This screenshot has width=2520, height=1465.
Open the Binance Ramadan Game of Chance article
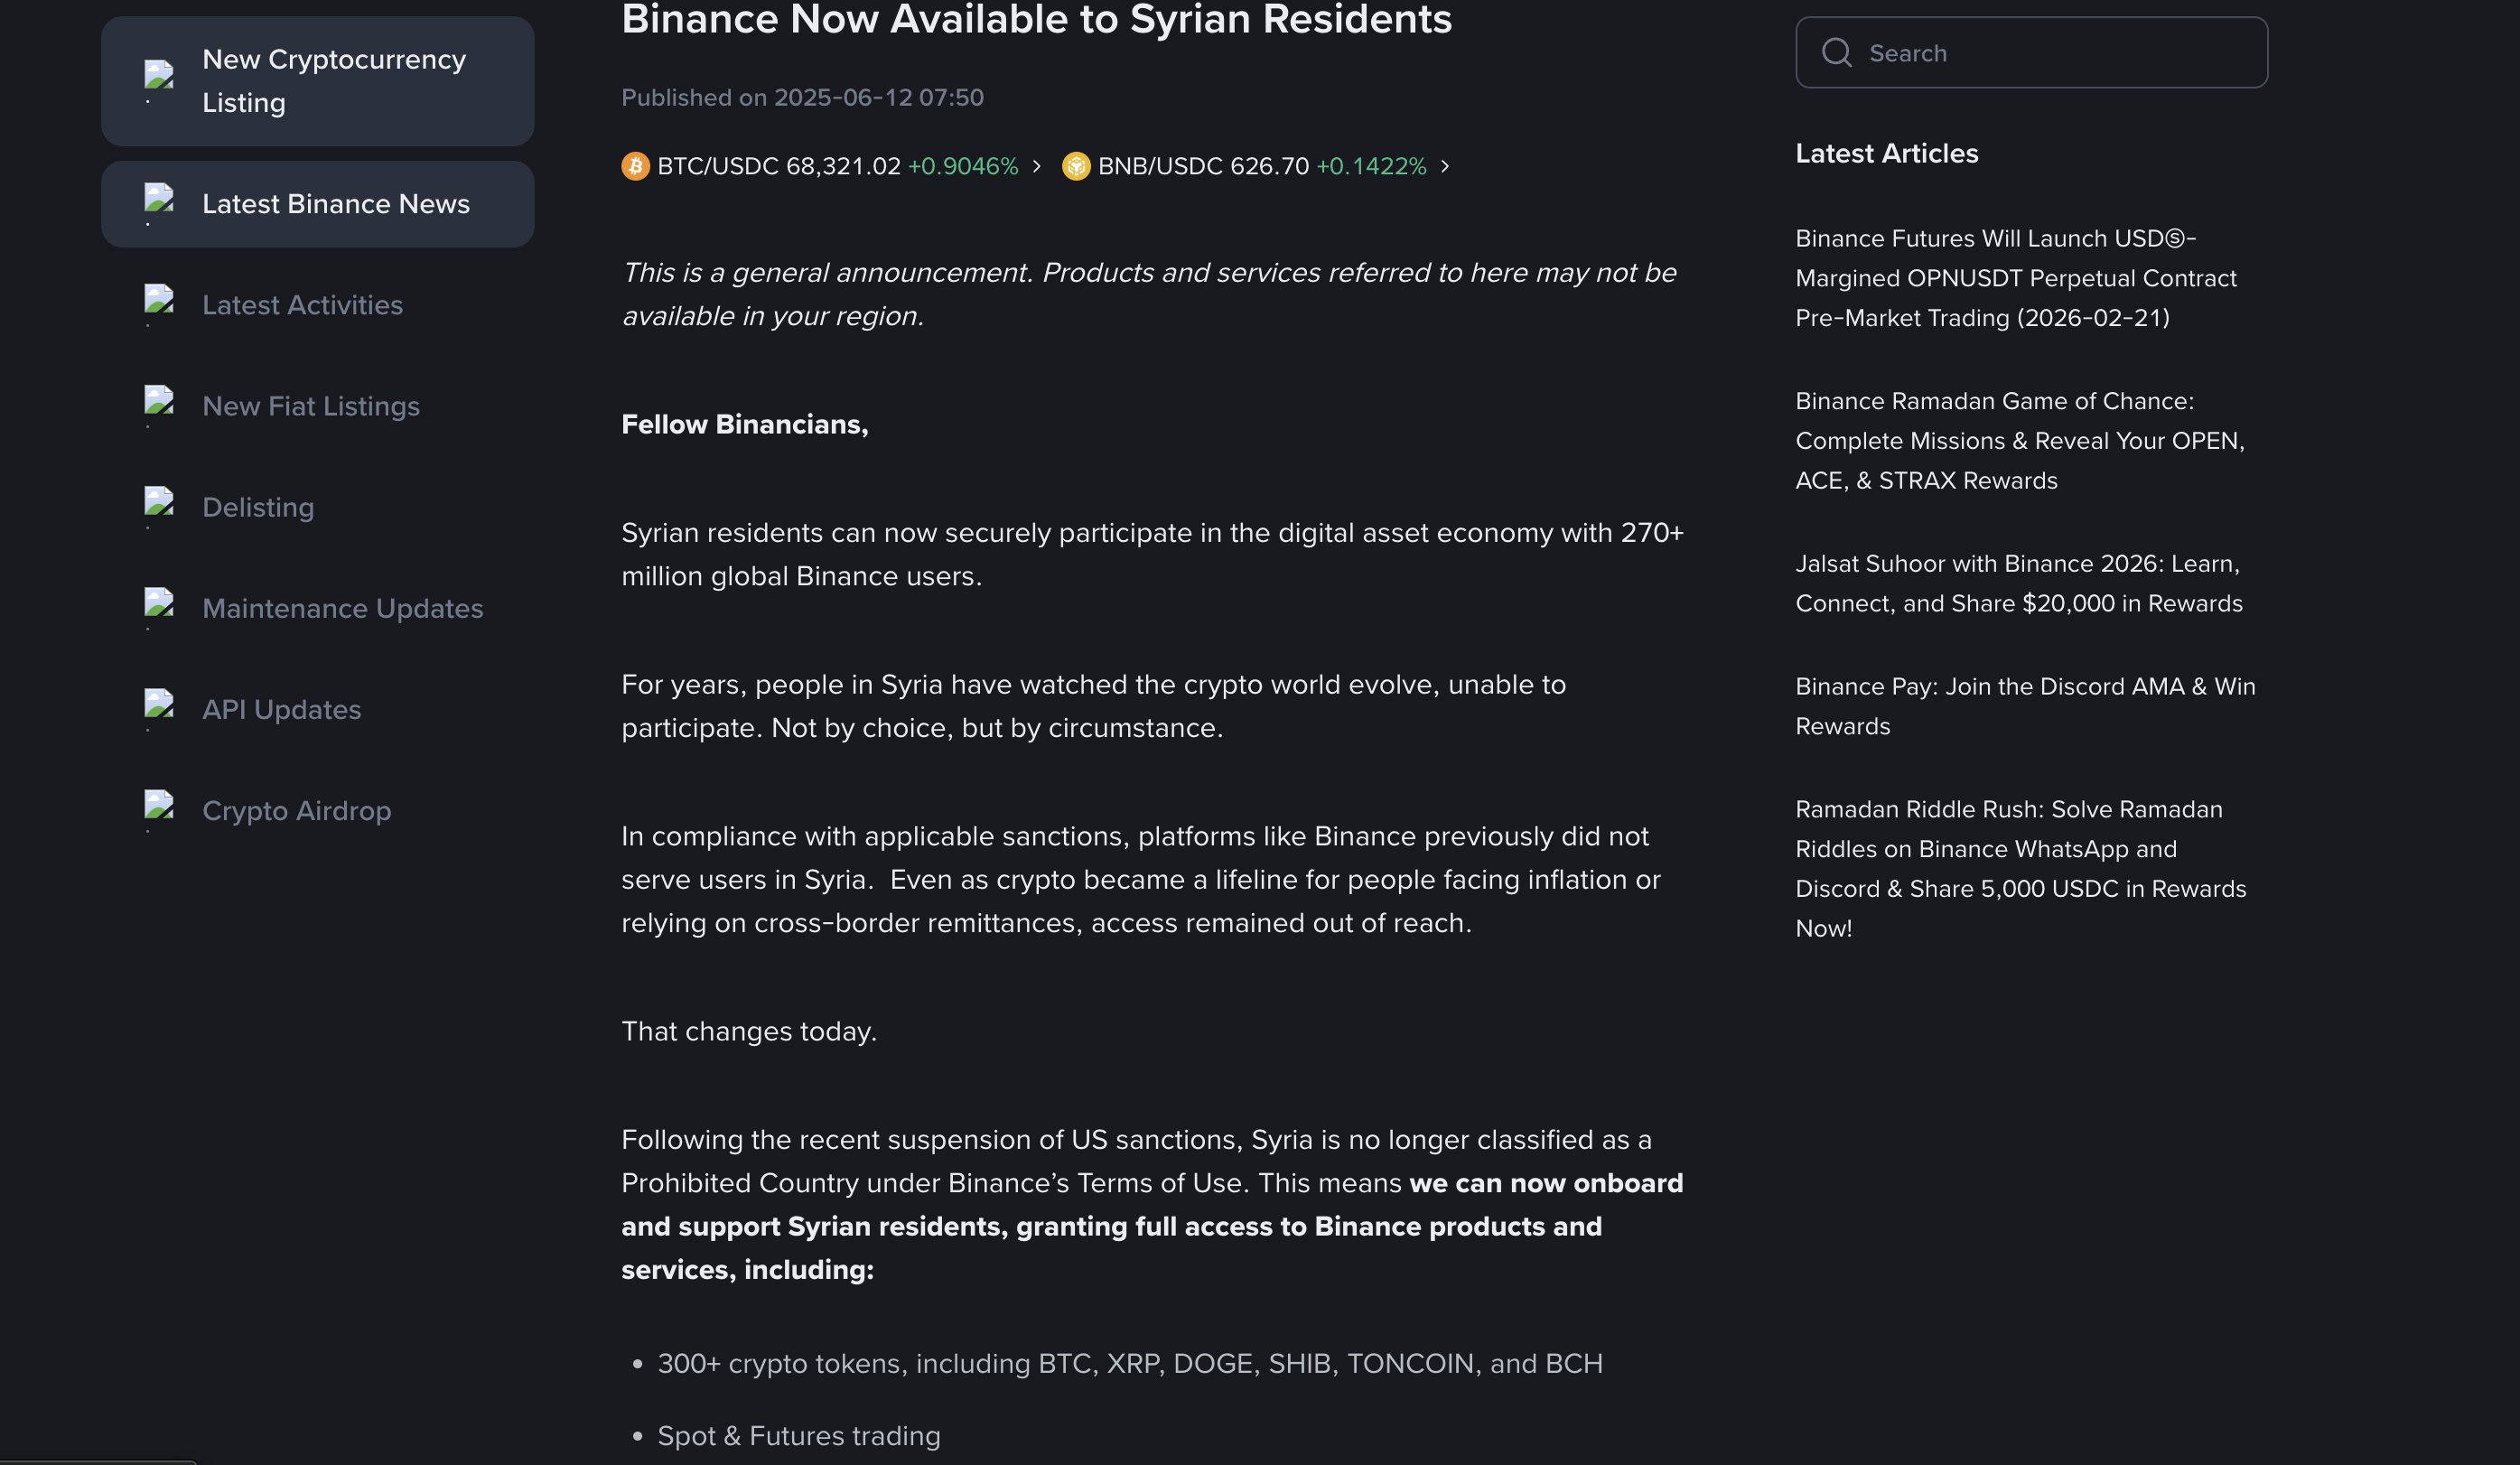click(2019, 441)
